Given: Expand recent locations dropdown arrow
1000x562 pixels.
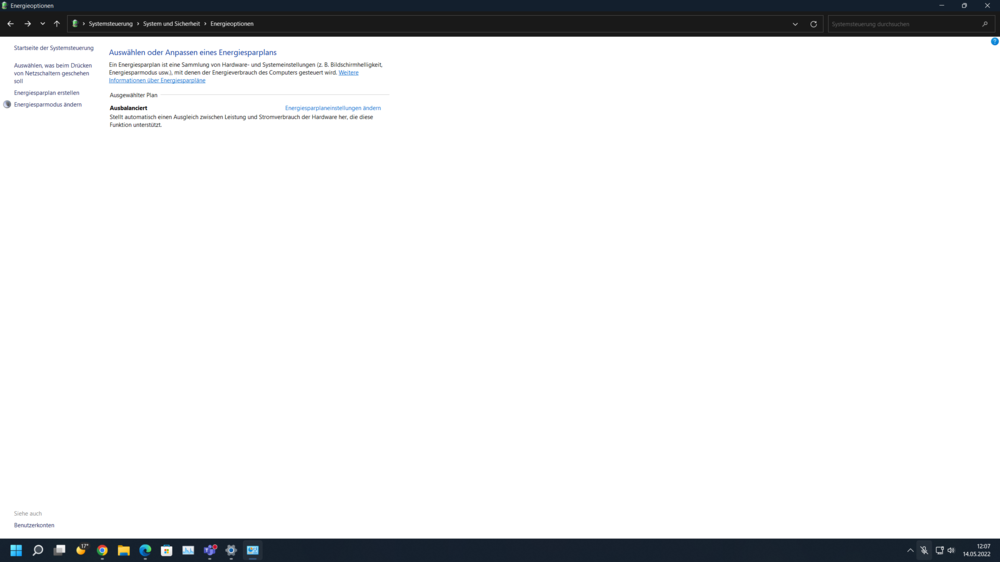Looking at the screenshot, I should coord(42,24).
